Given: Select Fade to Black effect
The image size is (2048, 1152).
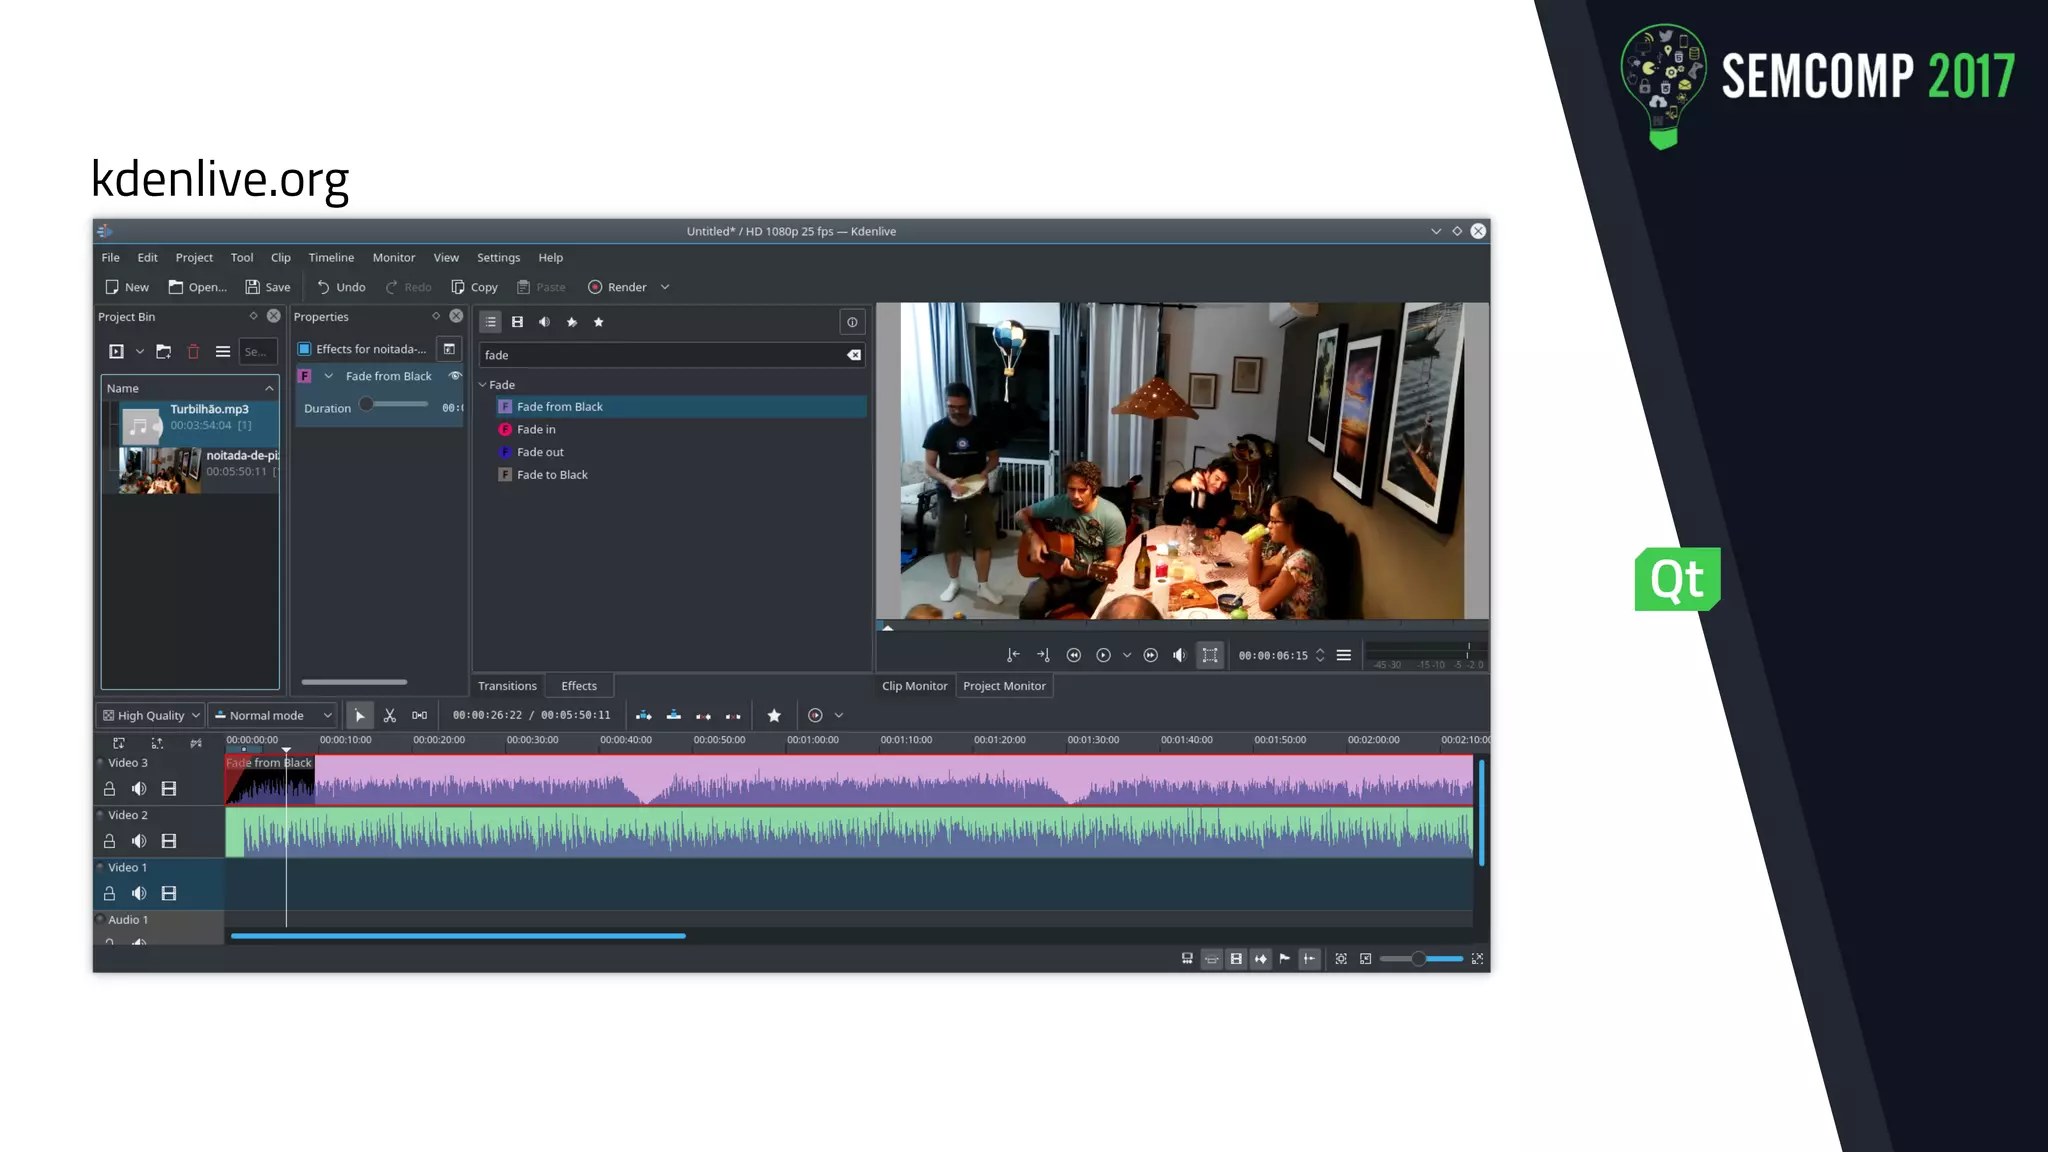Looking at the screenshot, I should (x=552, y=475).
